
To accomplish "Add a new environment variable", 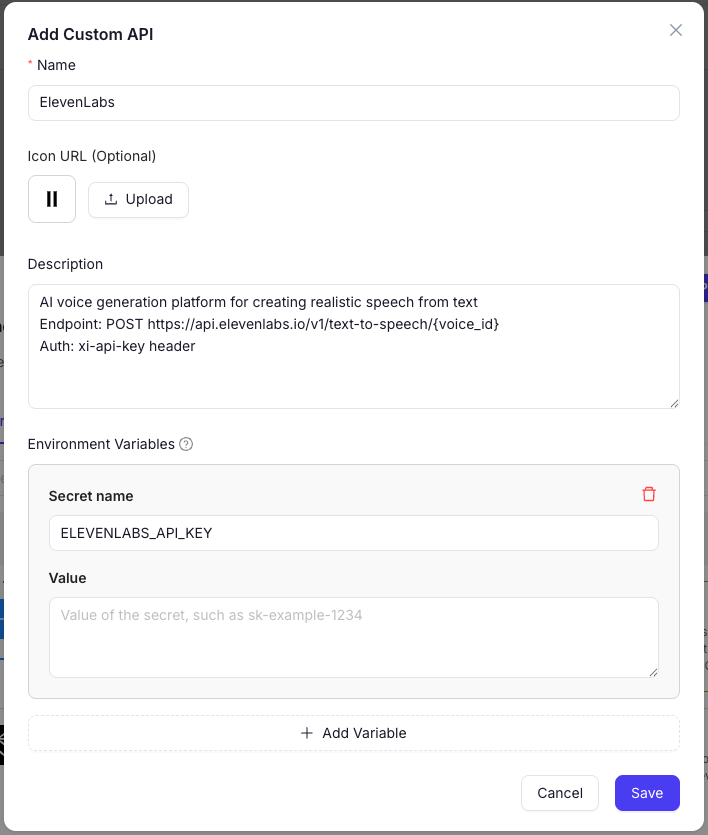I will [x=353, y=733].
